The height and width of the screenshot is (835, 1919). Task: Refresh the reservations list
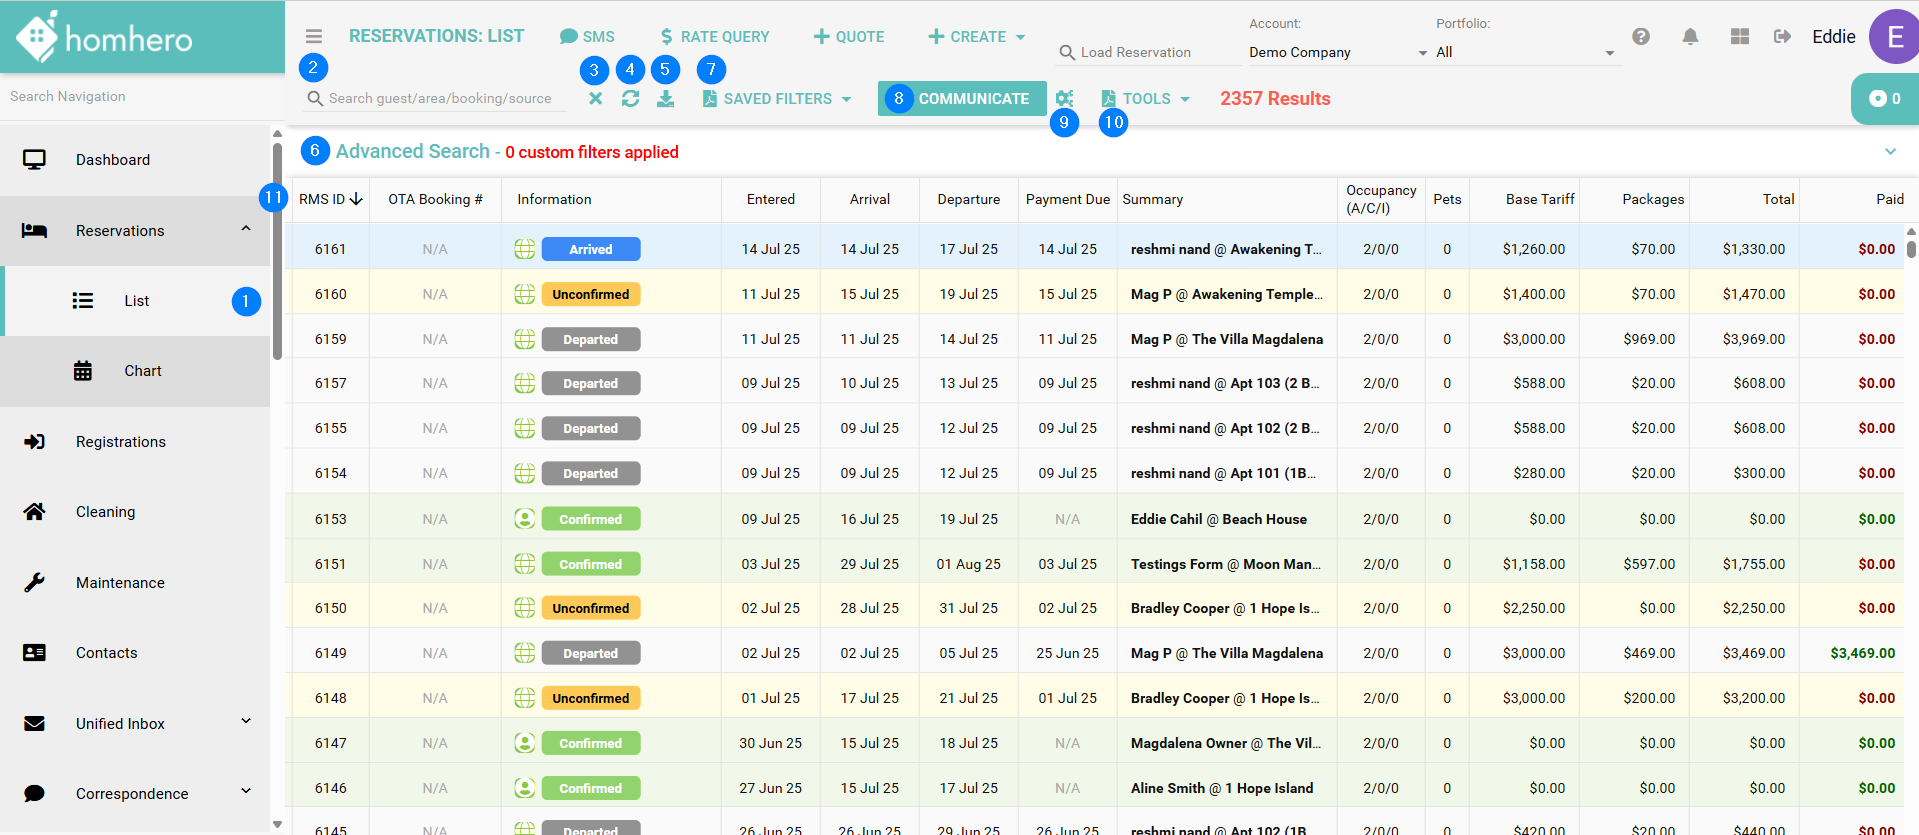[630, 99]
